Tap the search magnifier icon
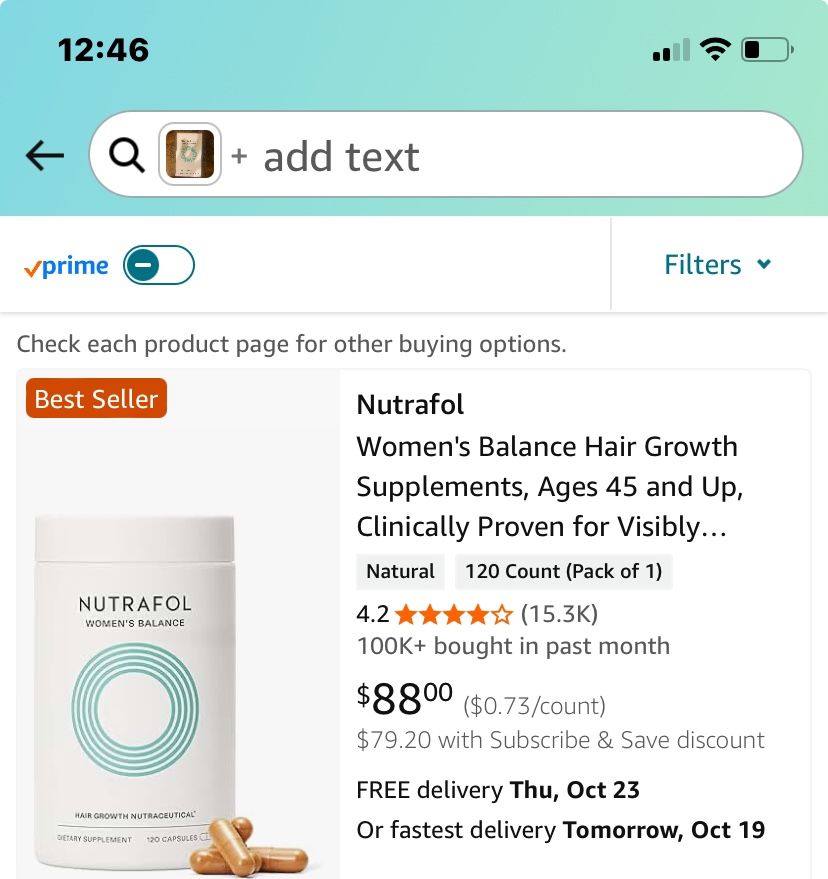 126,155
